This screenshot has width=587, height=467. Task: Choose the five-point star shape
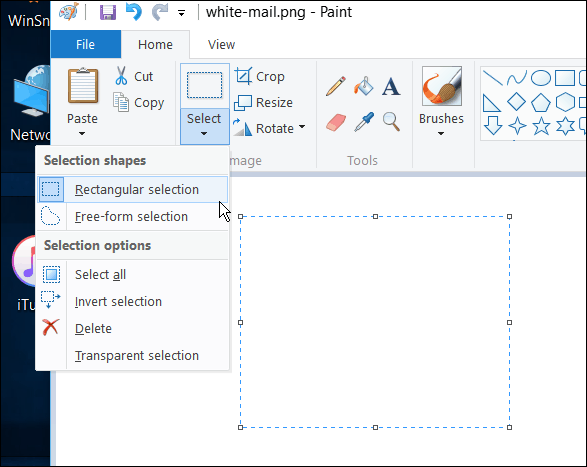541,125
